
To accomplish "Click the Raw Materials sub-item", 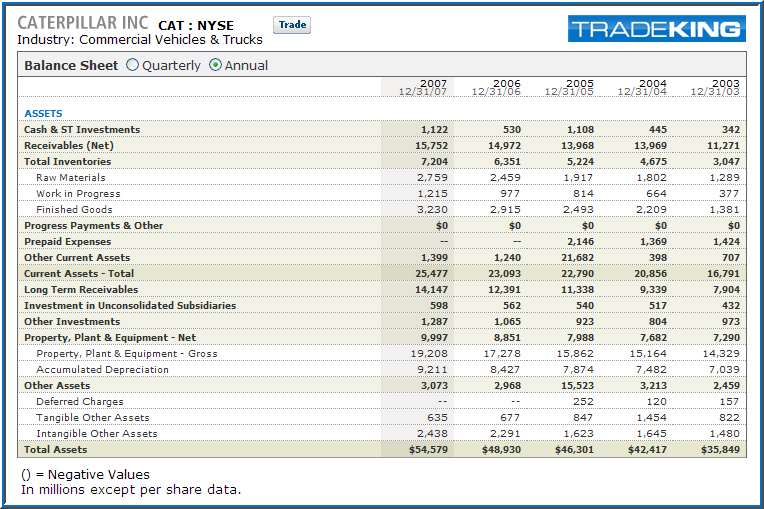I will point(70,177).
